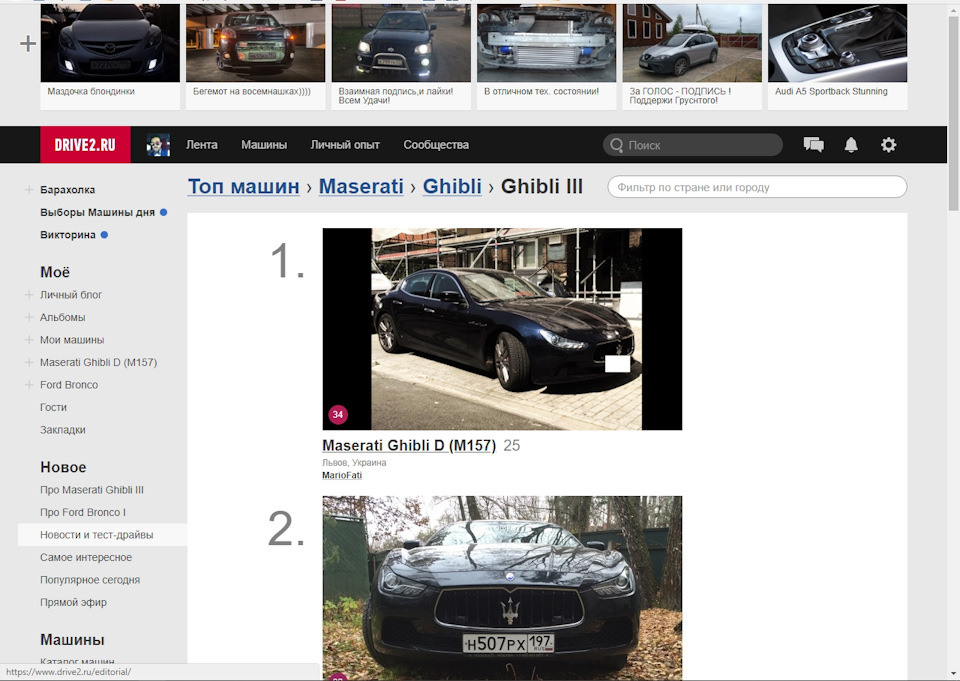Open Популярное сегодня link
Viewport: 960px width, 681px height.
click(90, 580)
